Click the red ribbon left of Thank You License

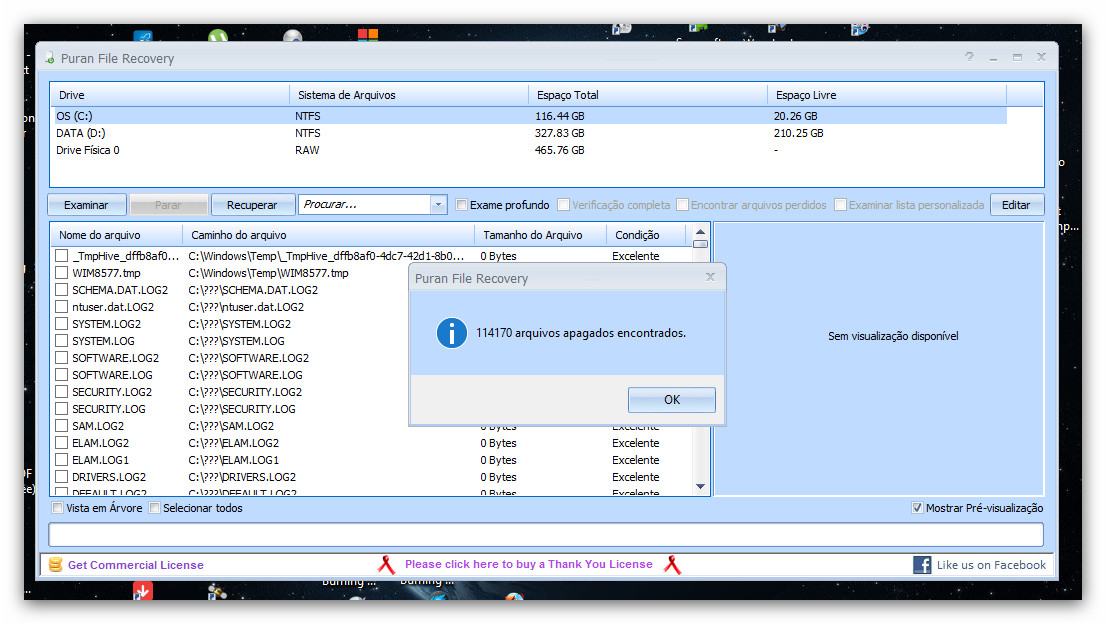(x=387, y=565)
